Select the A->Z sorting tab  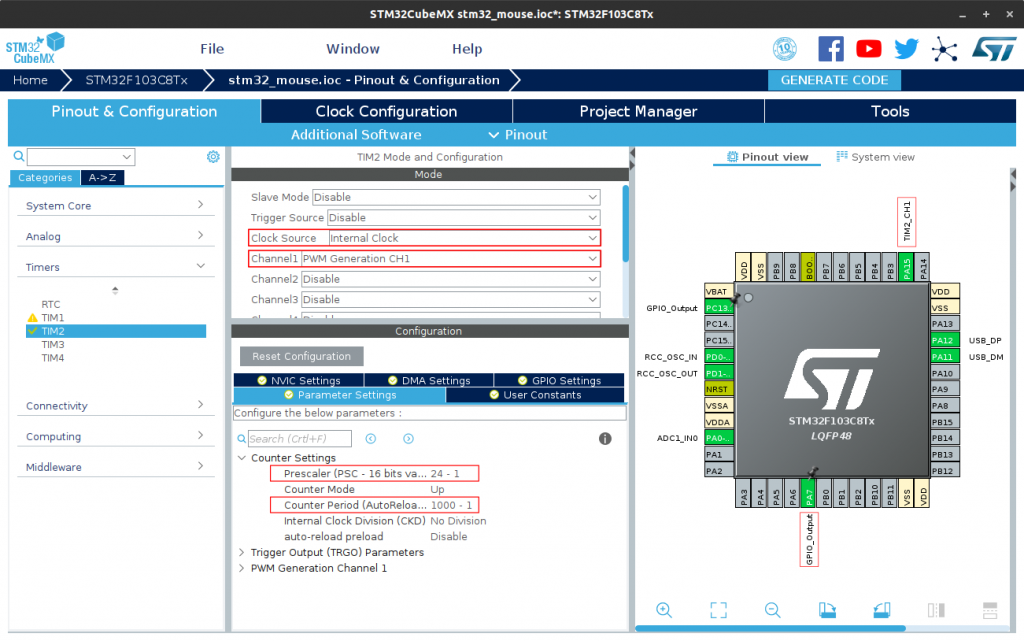(103, 178)
